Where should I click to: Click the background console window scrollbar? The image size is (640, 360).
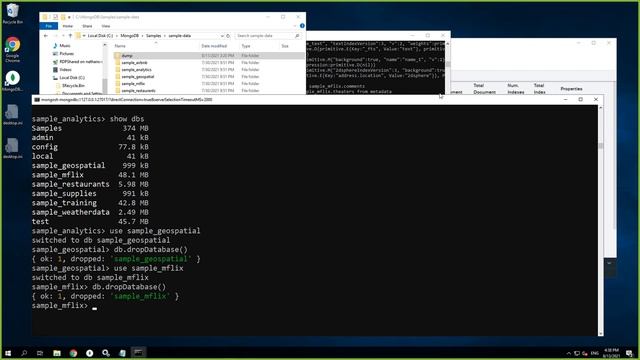[x=448, y=67]
